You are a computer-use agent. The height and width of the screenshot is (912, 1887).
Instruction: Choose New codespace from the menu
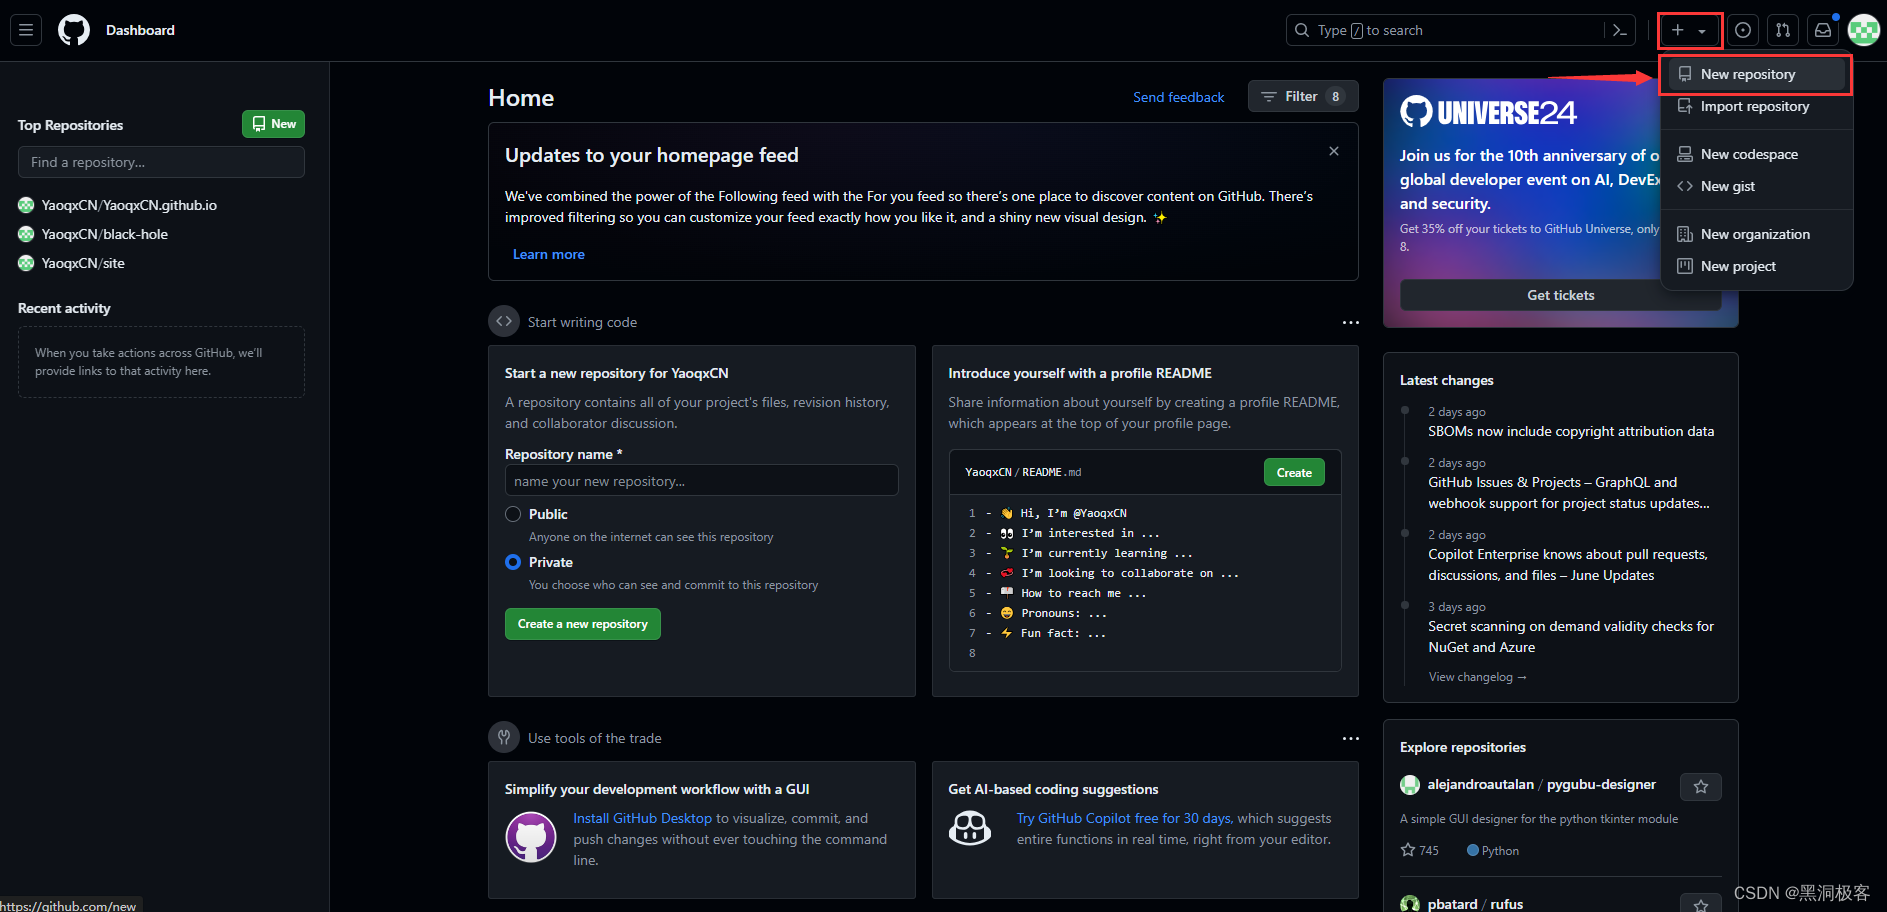point(1756,154)
